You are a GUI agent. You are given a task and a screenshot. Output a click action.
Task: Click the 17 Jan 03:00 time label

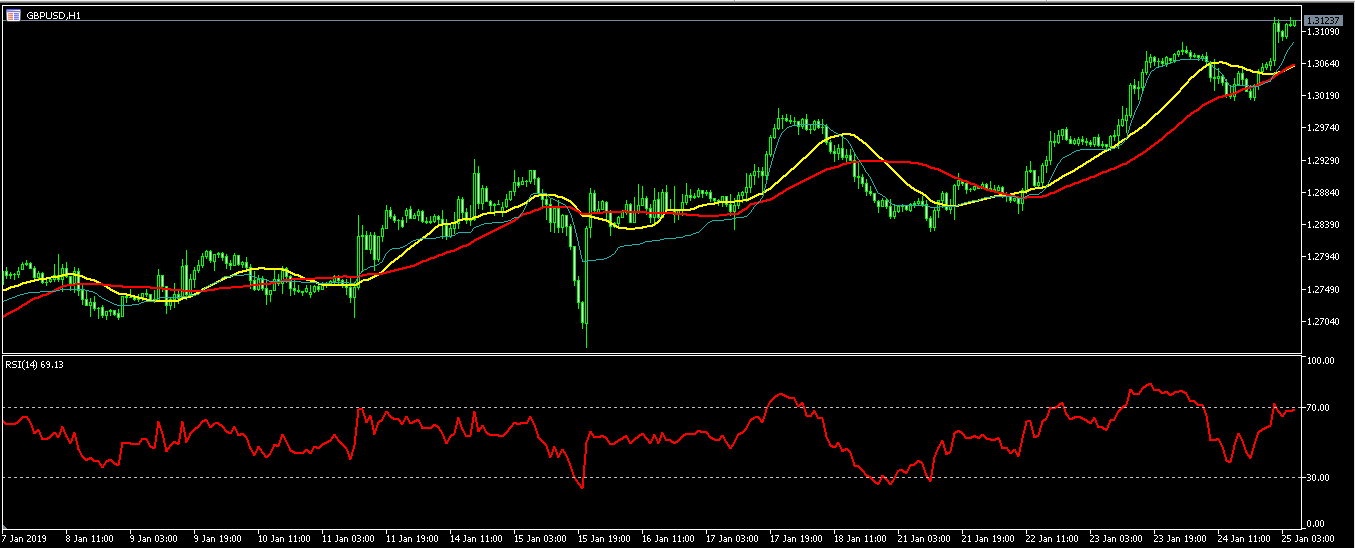732,538
